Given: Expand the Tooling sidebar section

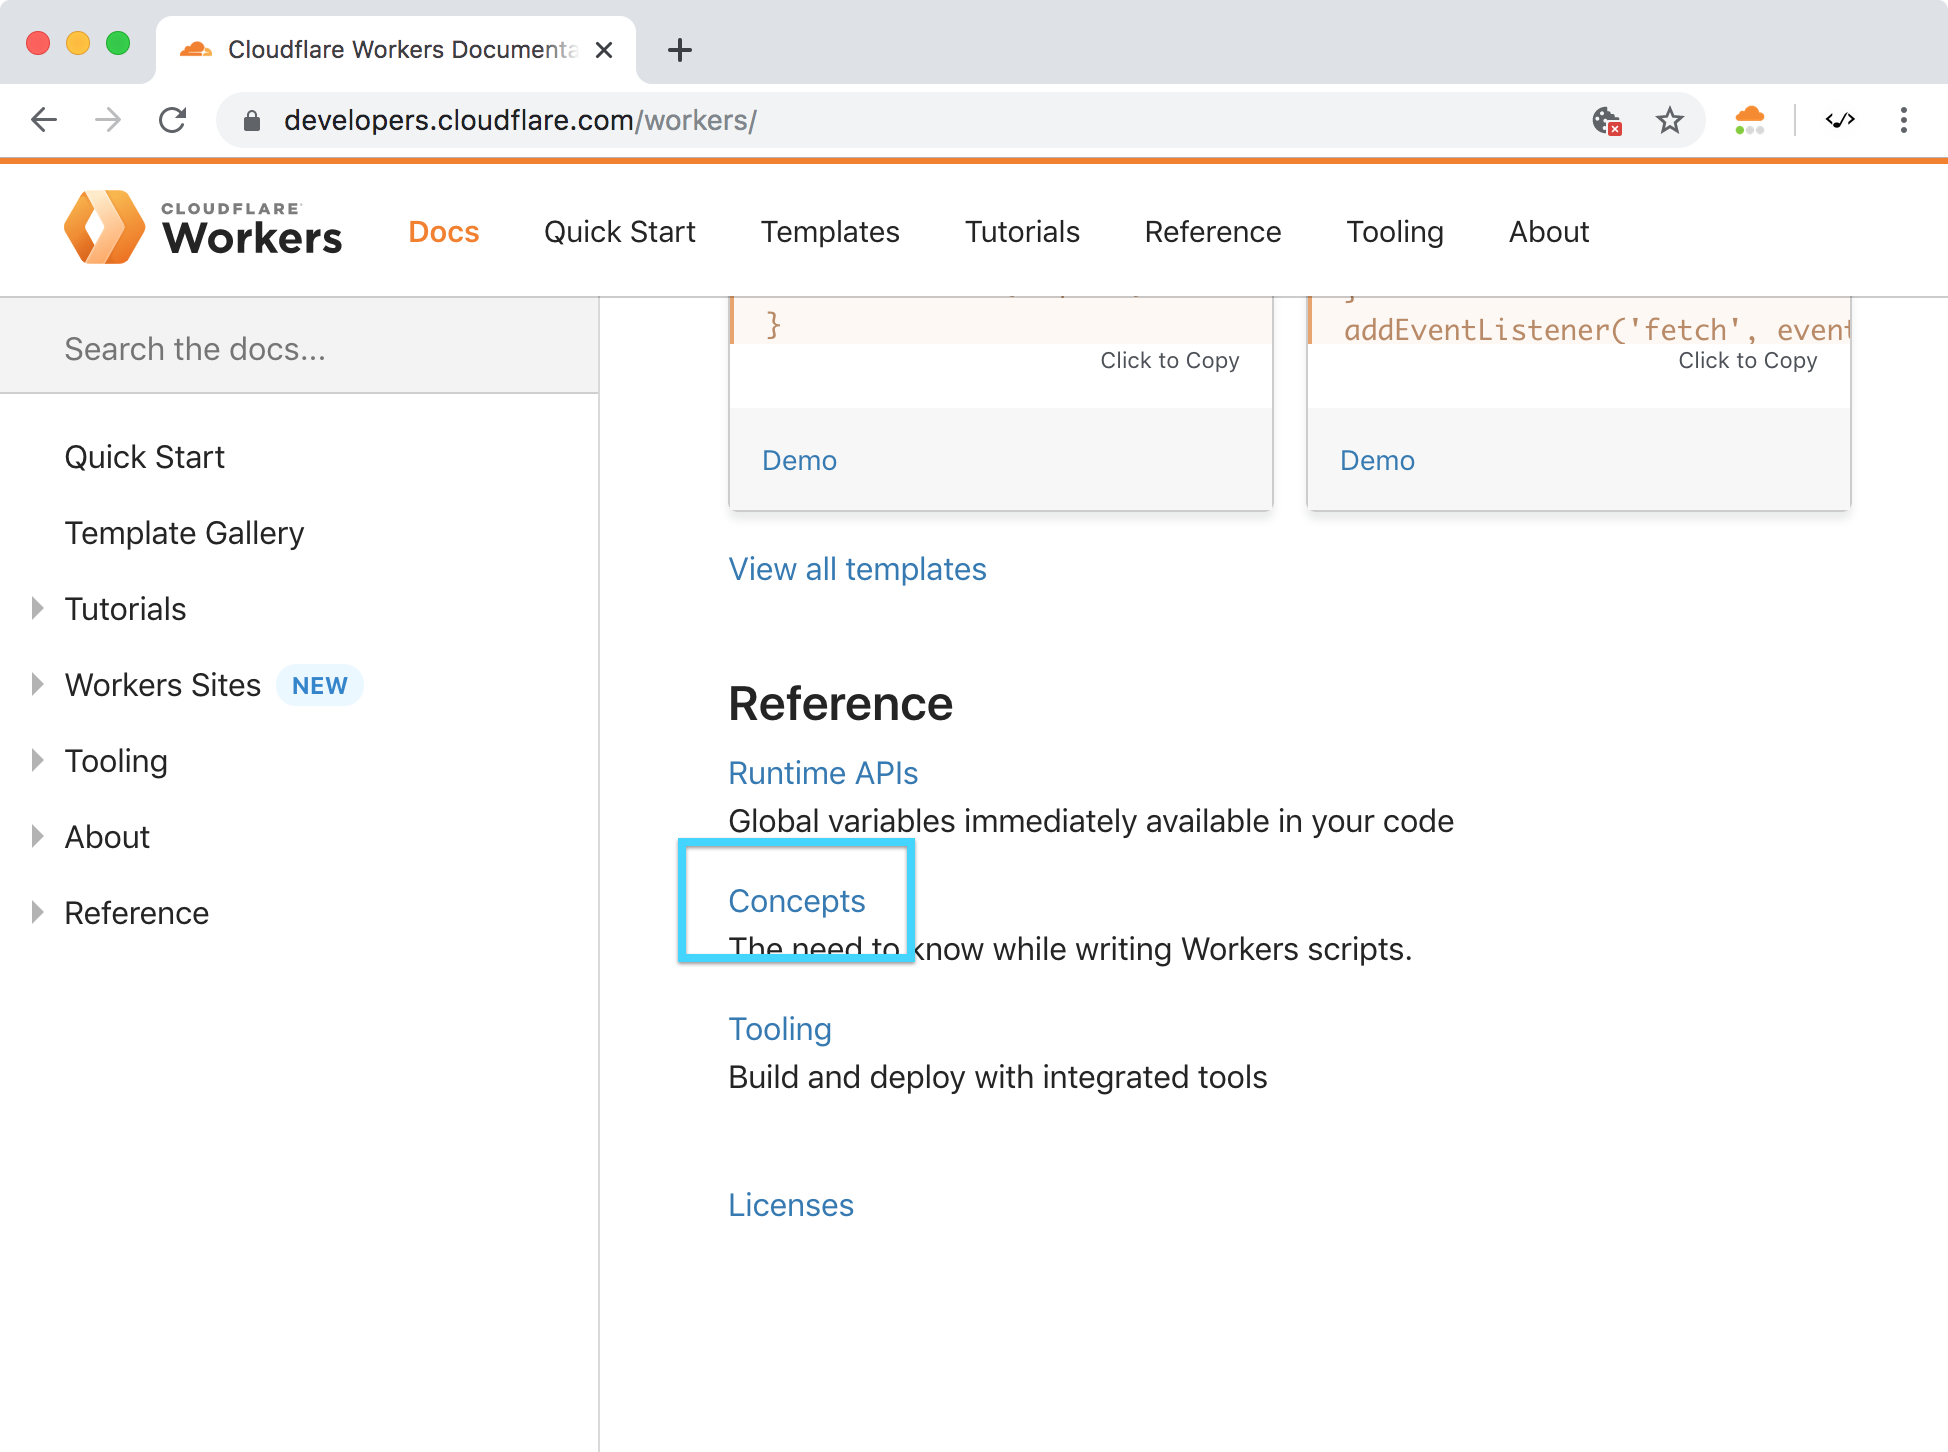Looking at the screenshot, I should tap(38, 760).
